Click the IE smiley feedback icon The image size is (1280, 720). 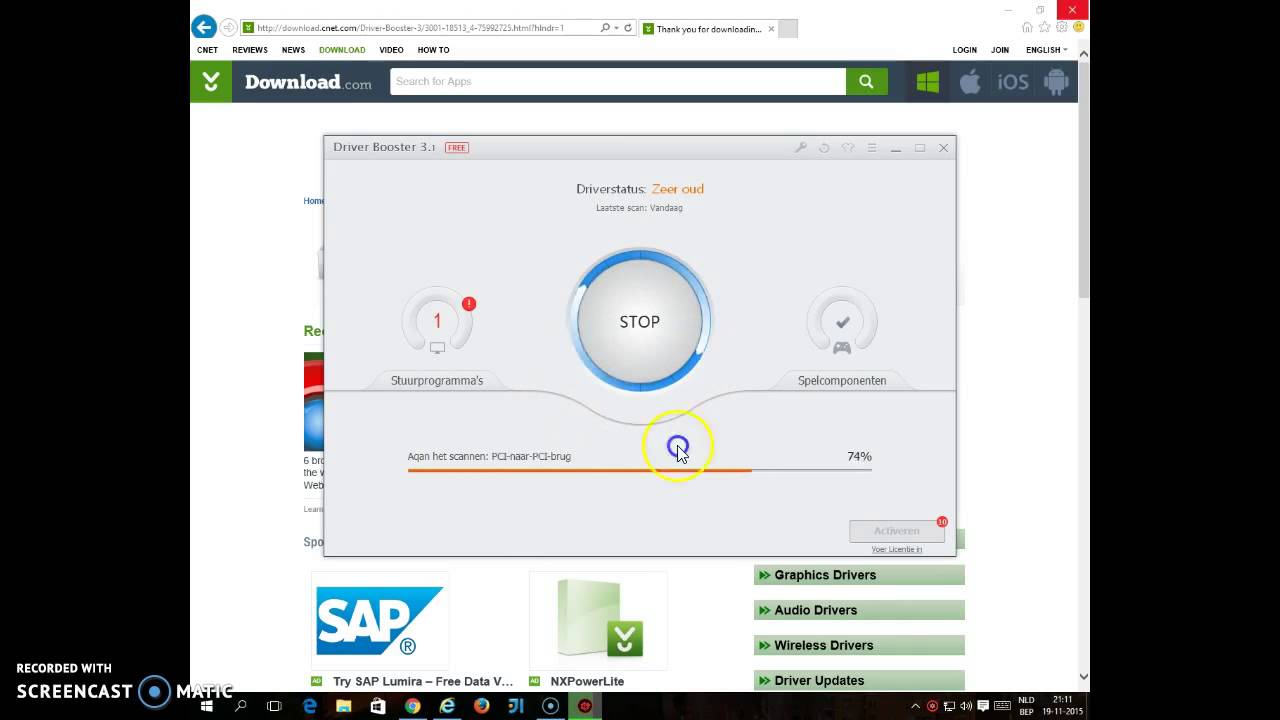(1079, 27)
